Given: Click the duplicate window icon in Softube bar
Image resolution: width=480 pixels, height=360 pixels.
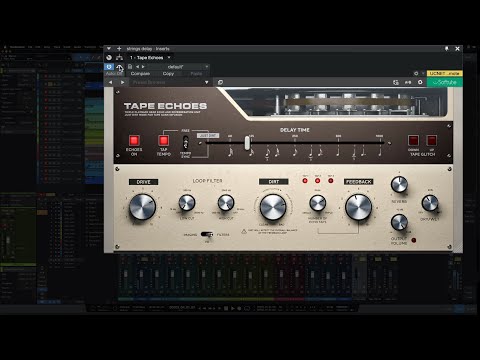Looking at the screenshot, I should click(220, 82).
